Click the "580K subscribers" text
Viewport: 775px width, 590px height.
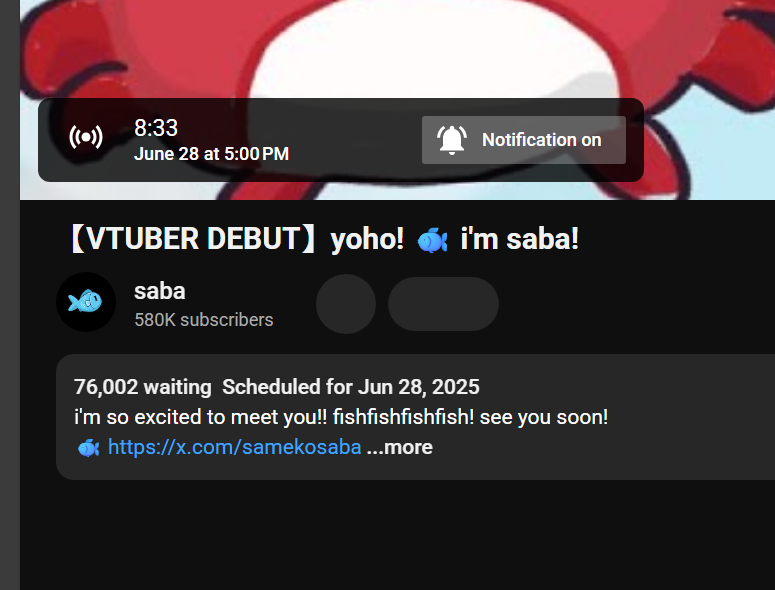click(x=203, y=320)
